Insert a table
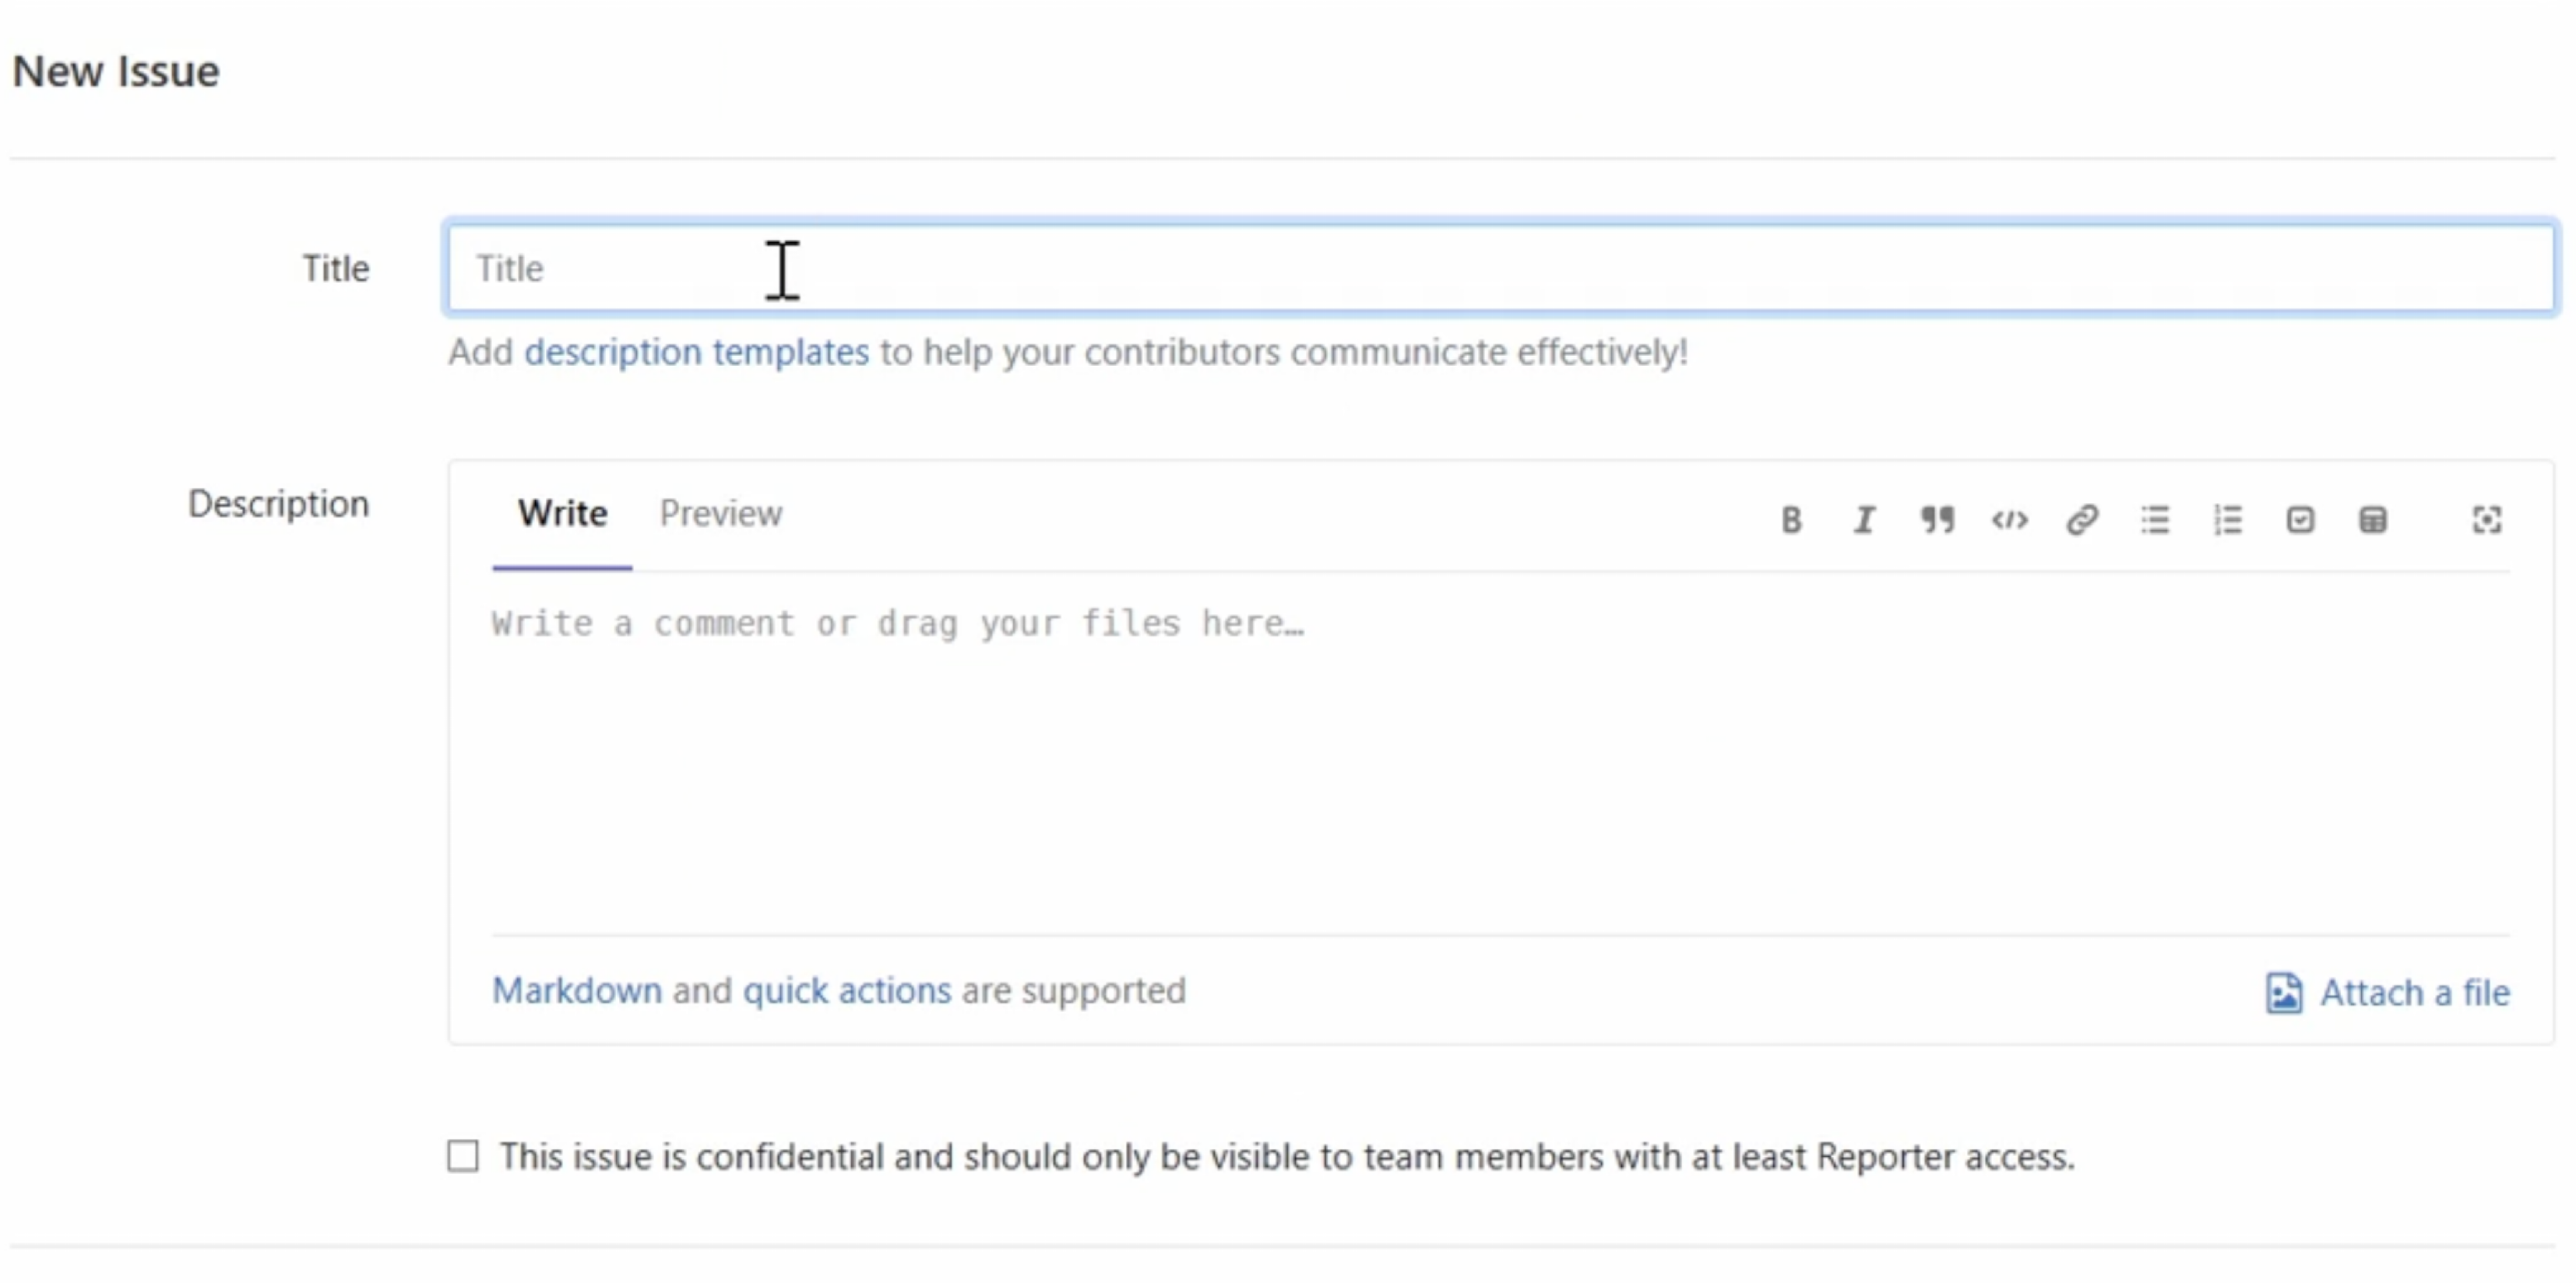 pyautogui.click(x=2375, y=520)
